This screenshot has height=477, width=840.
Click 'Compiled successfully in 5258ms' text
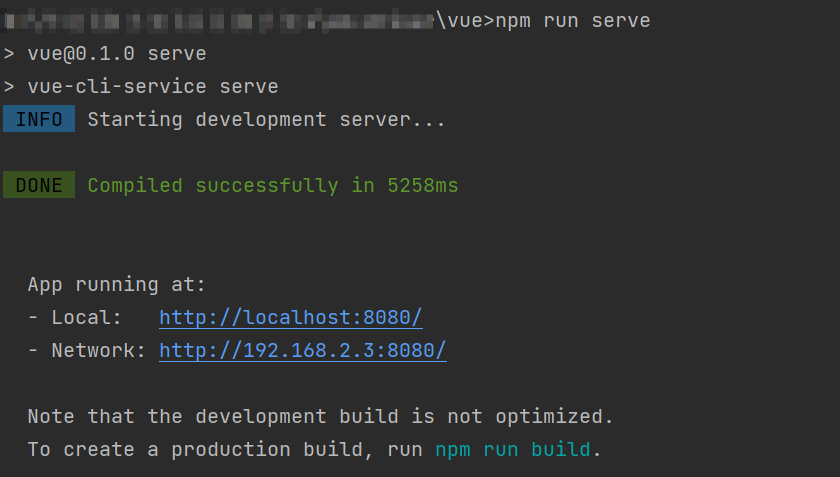coord(273,185)
